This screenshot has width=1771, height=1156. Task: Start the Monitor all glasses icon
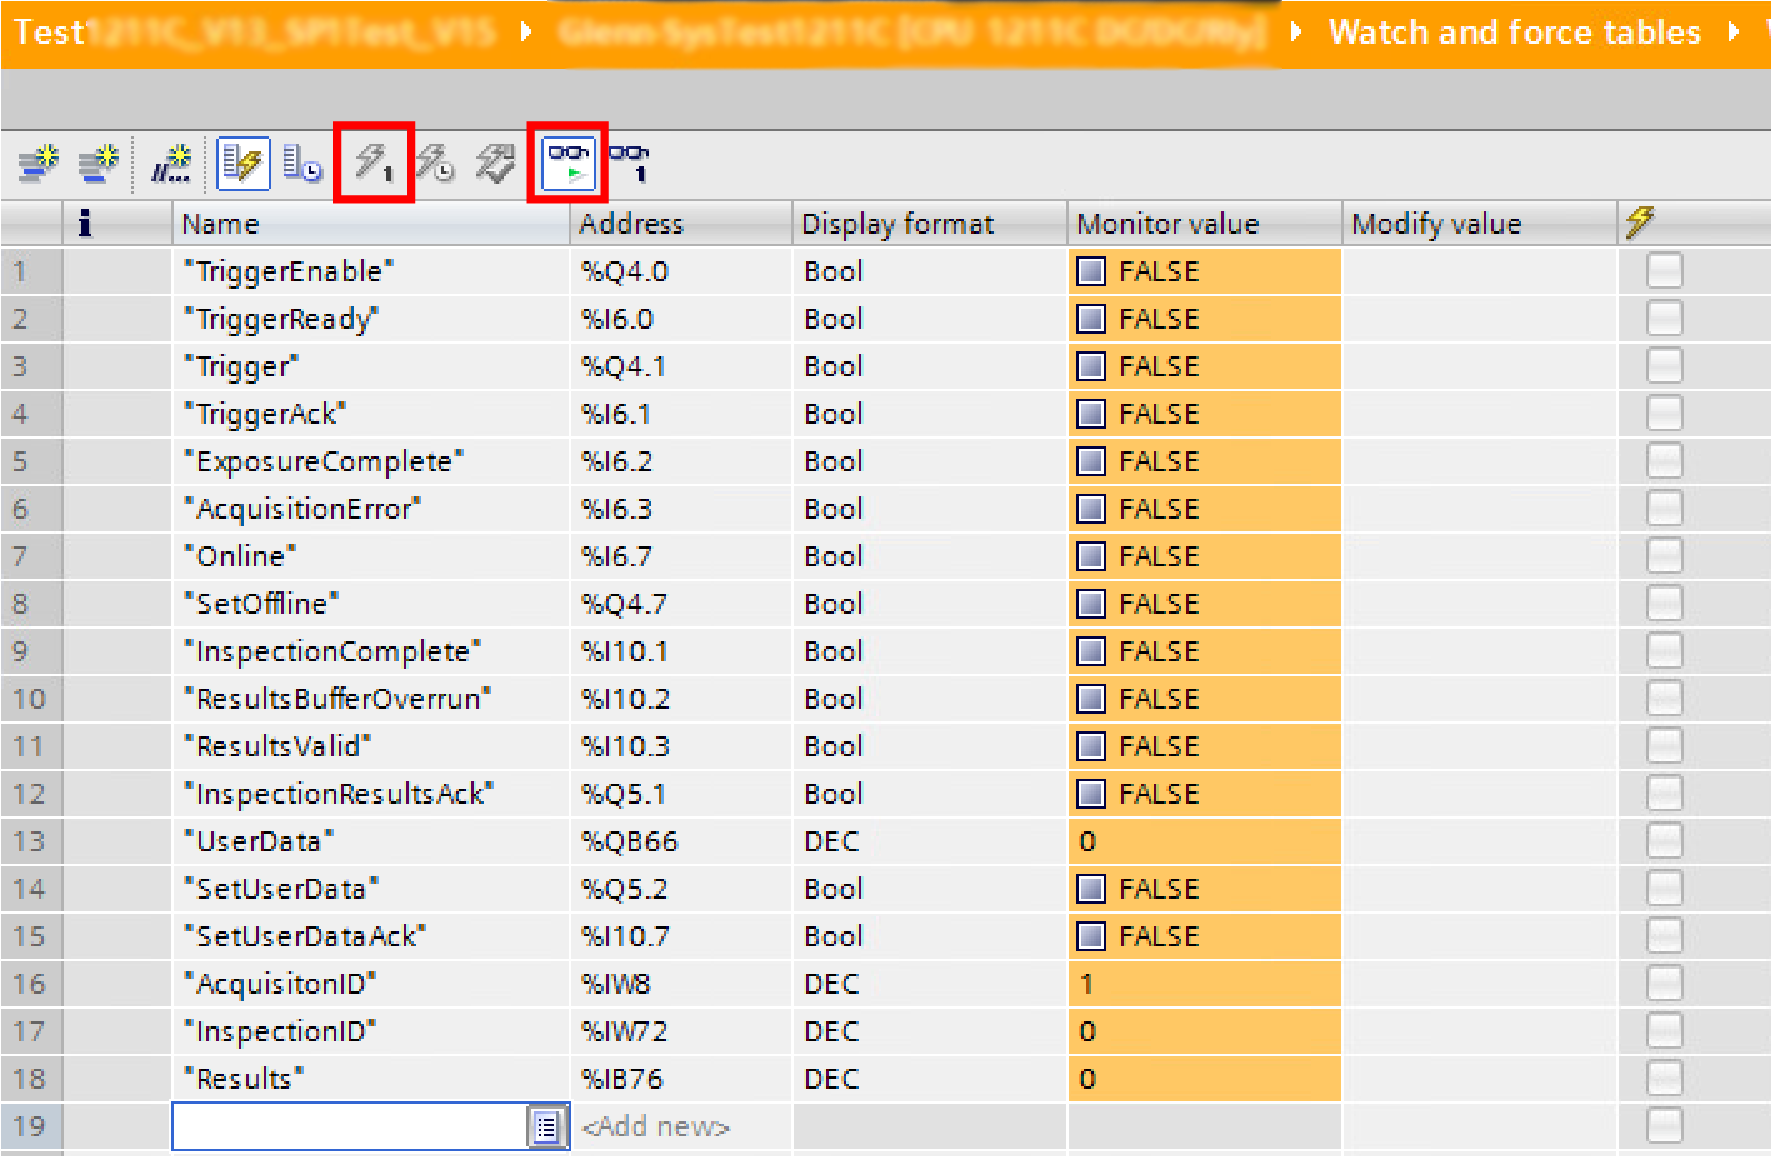[568, 163]
